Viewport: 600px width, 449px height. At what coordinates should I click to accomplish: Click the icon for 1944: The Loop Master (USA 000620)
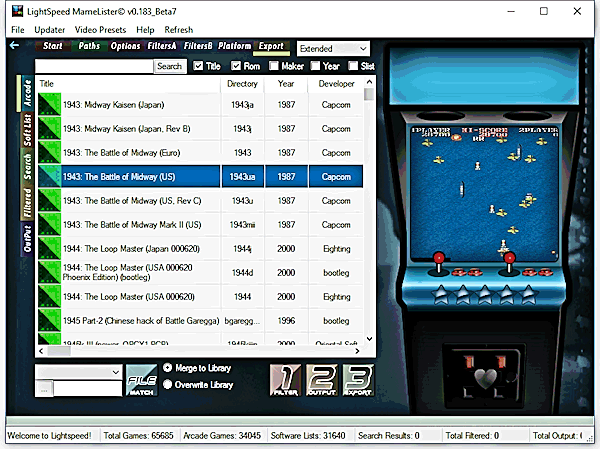click(49, 296)
